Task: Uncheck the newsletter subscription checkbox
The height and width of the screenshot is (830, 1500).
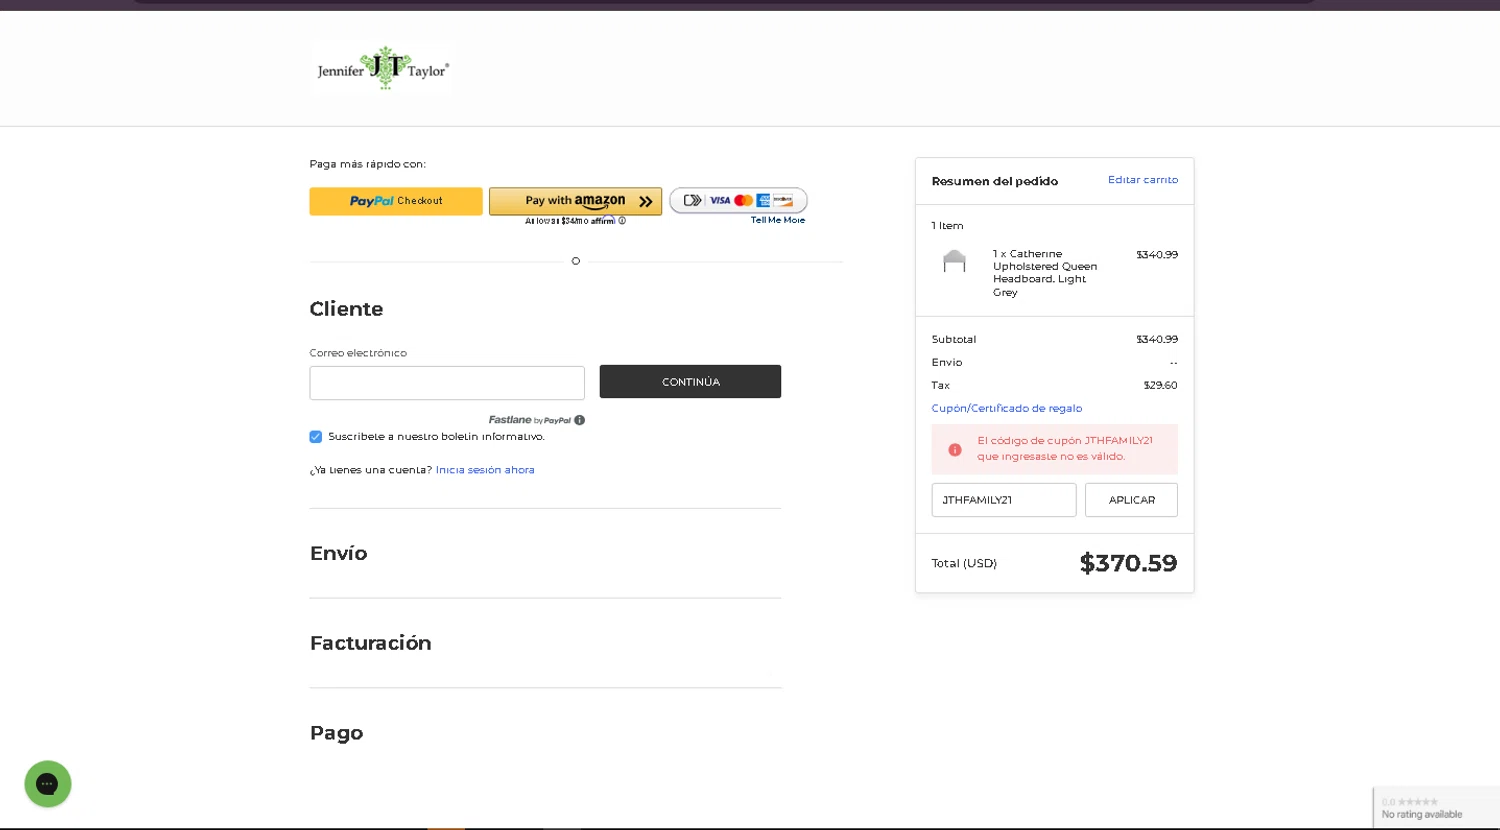Action: point(316,437)
